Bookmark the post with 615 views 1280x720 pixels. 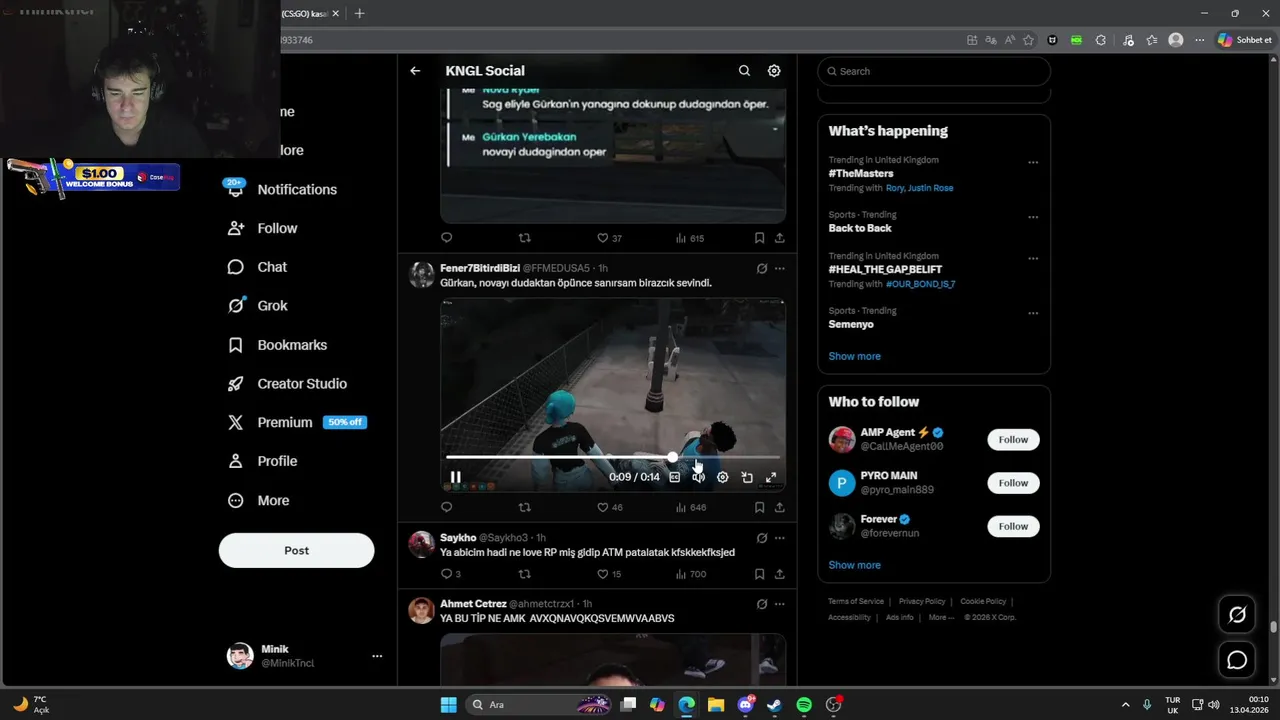(759, 238)
